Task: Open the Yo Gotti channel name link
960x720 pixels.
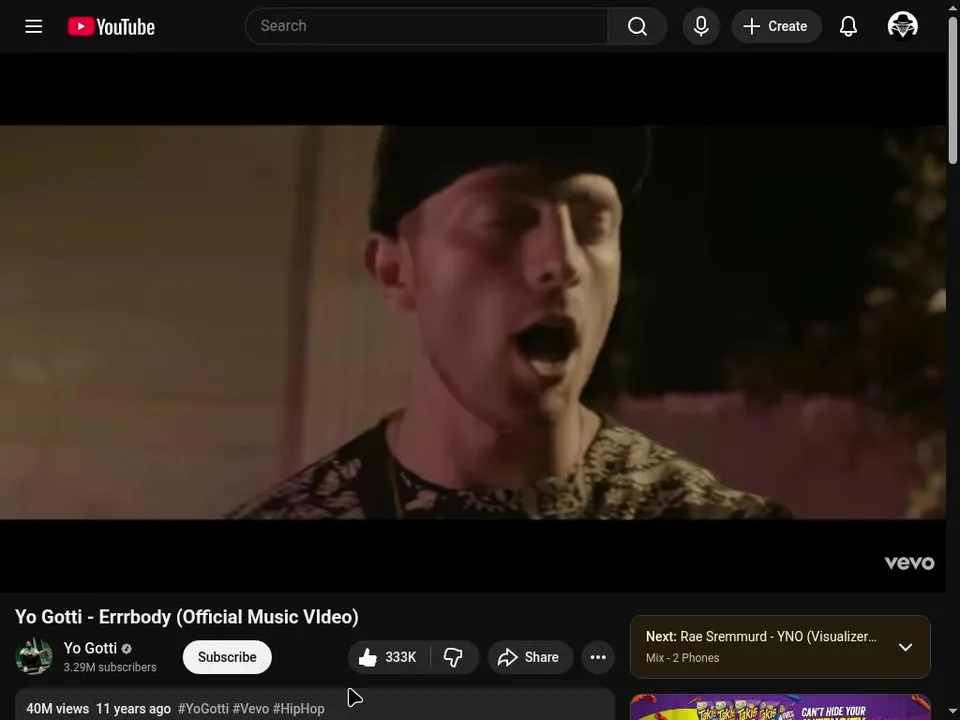Action: point(90,648)
